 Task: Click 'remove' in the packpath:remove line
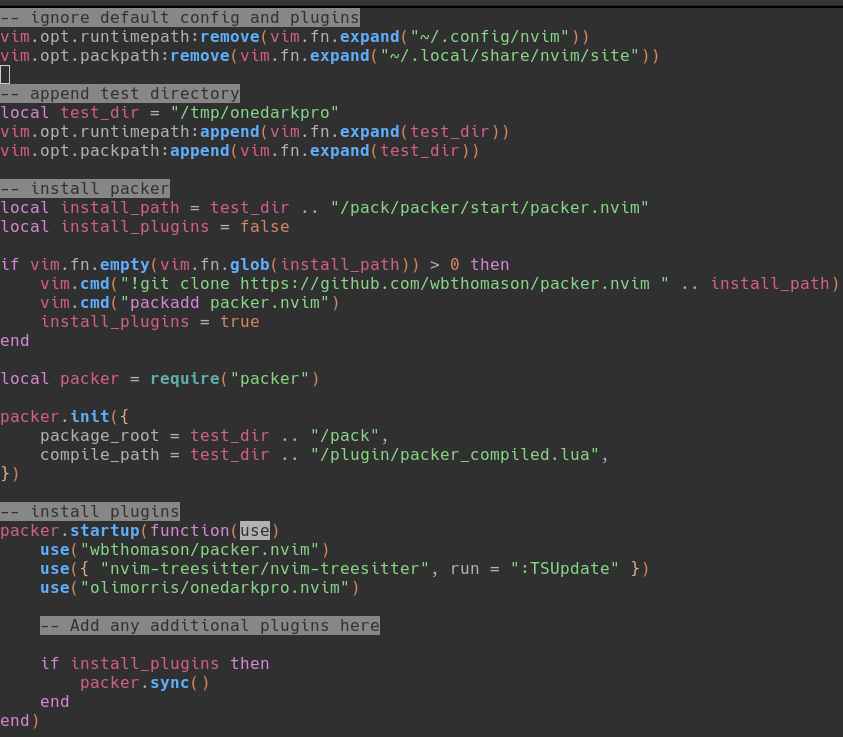pyautogui.click(x=200, y=55)
